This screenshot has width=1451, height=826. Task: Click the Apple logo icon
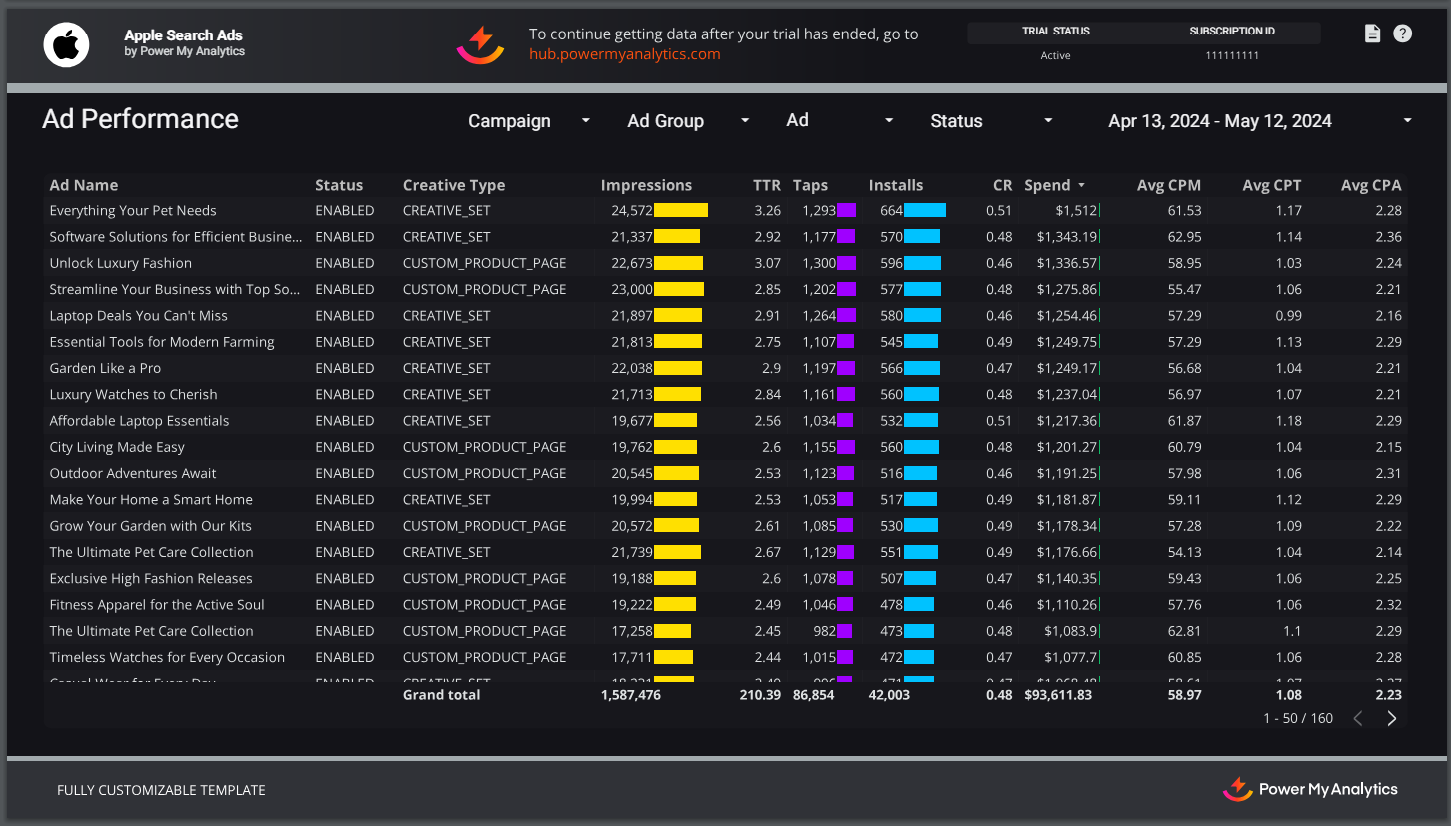tap(66, 44)
